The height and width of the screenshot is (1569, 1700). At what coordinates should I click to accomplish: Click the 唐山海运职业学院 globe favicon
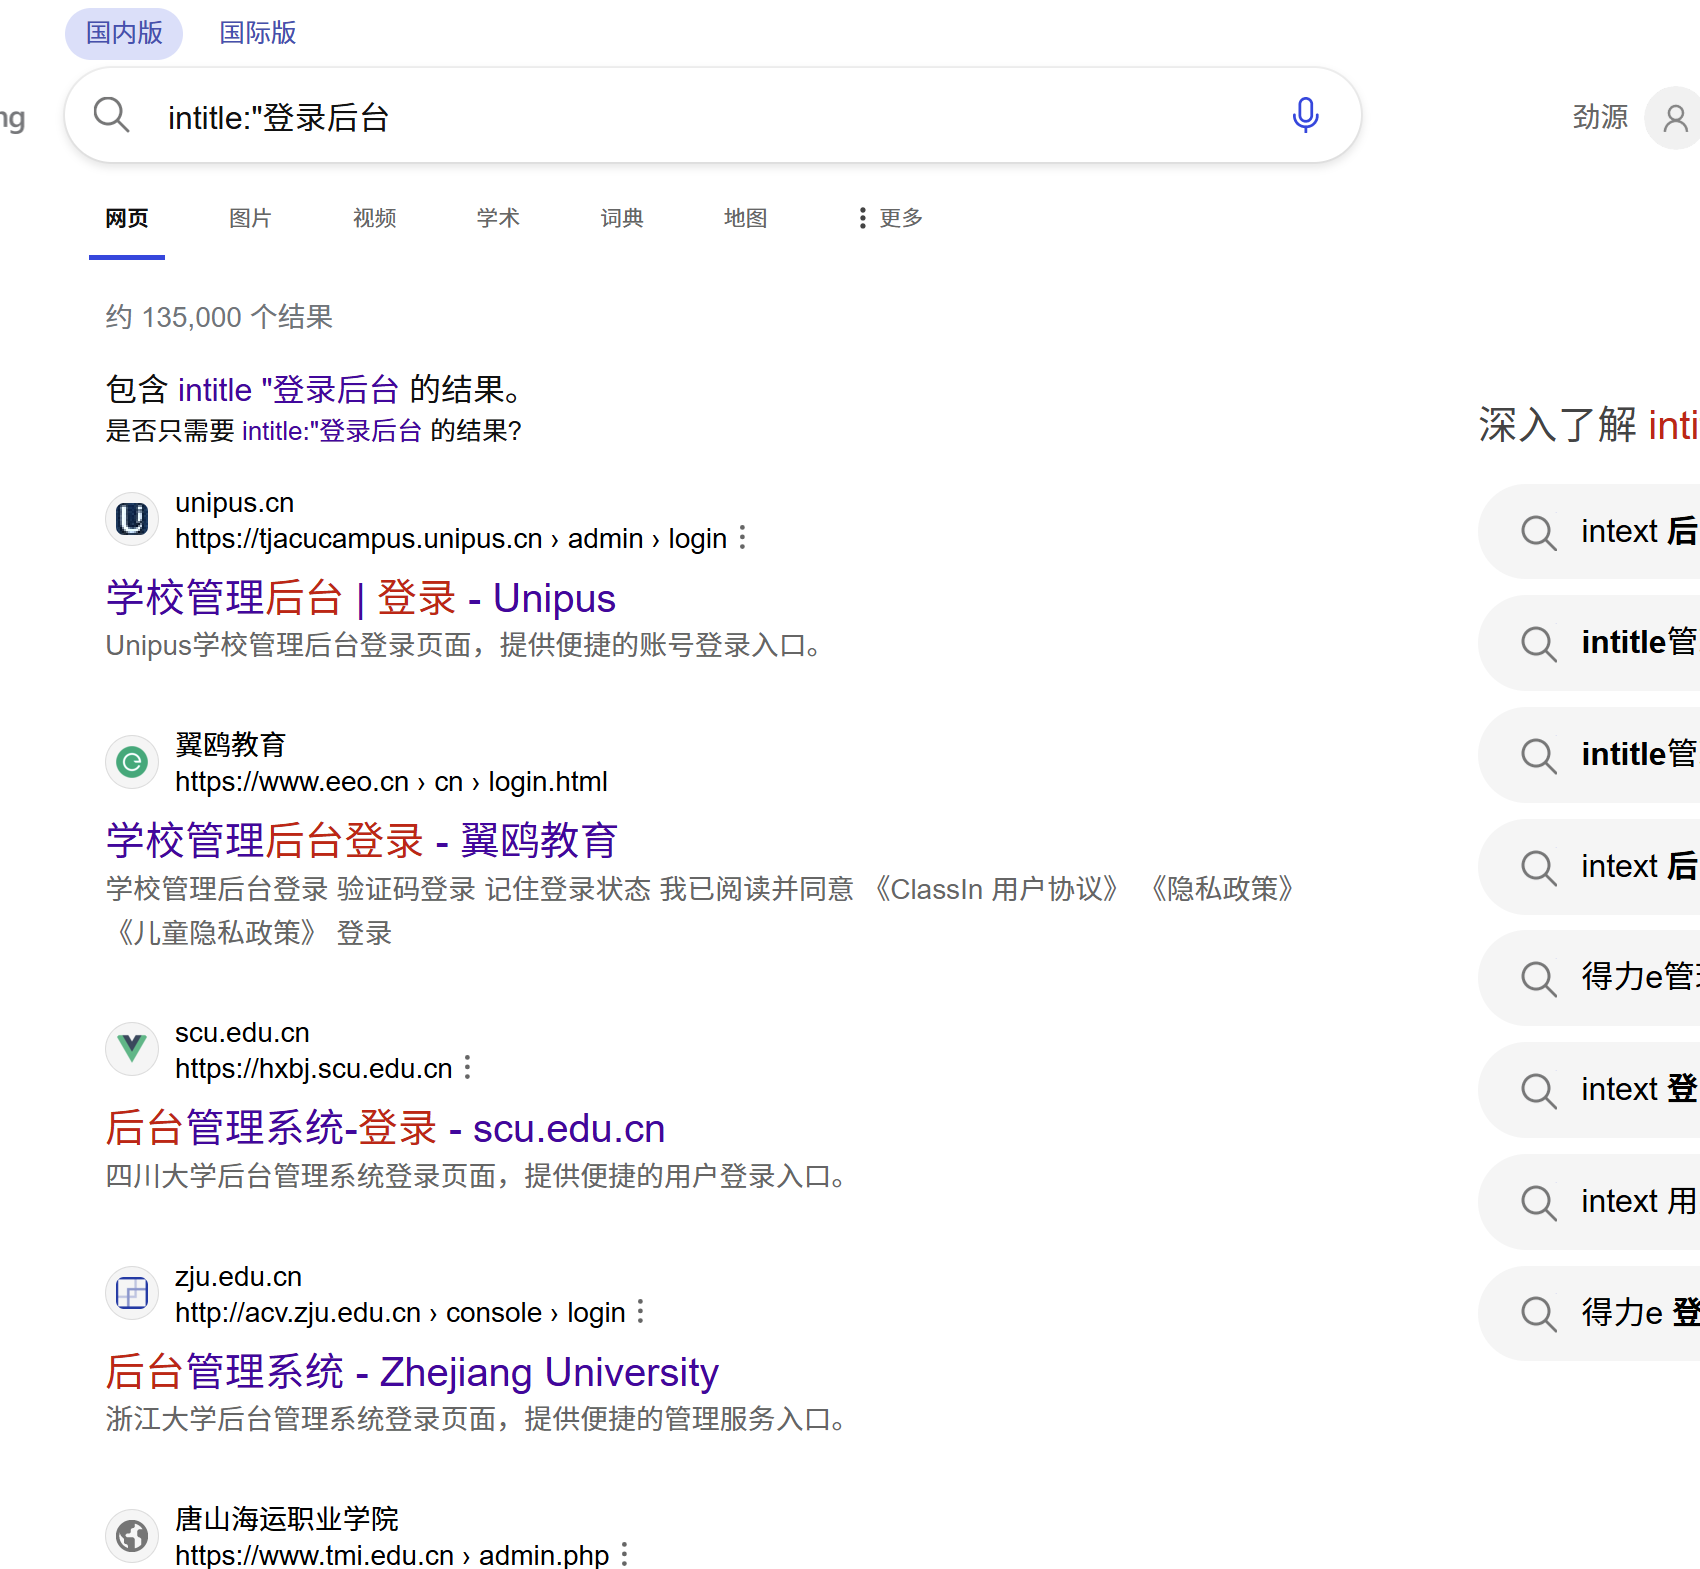(x=132, y=1536)
